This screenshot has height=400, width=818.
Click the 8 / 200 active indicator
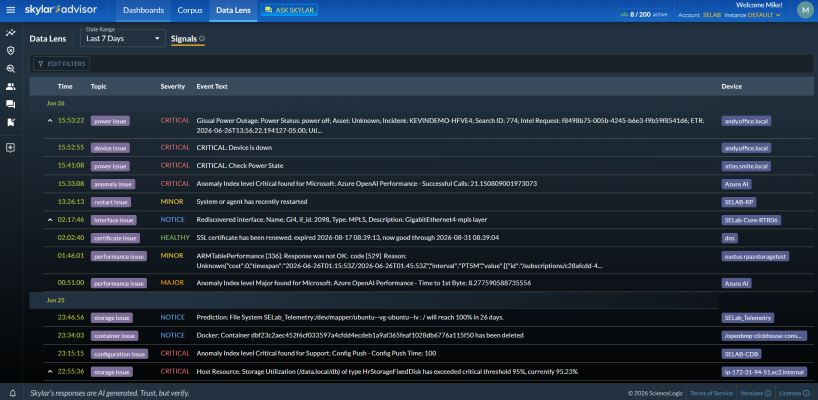pos(643,15)
